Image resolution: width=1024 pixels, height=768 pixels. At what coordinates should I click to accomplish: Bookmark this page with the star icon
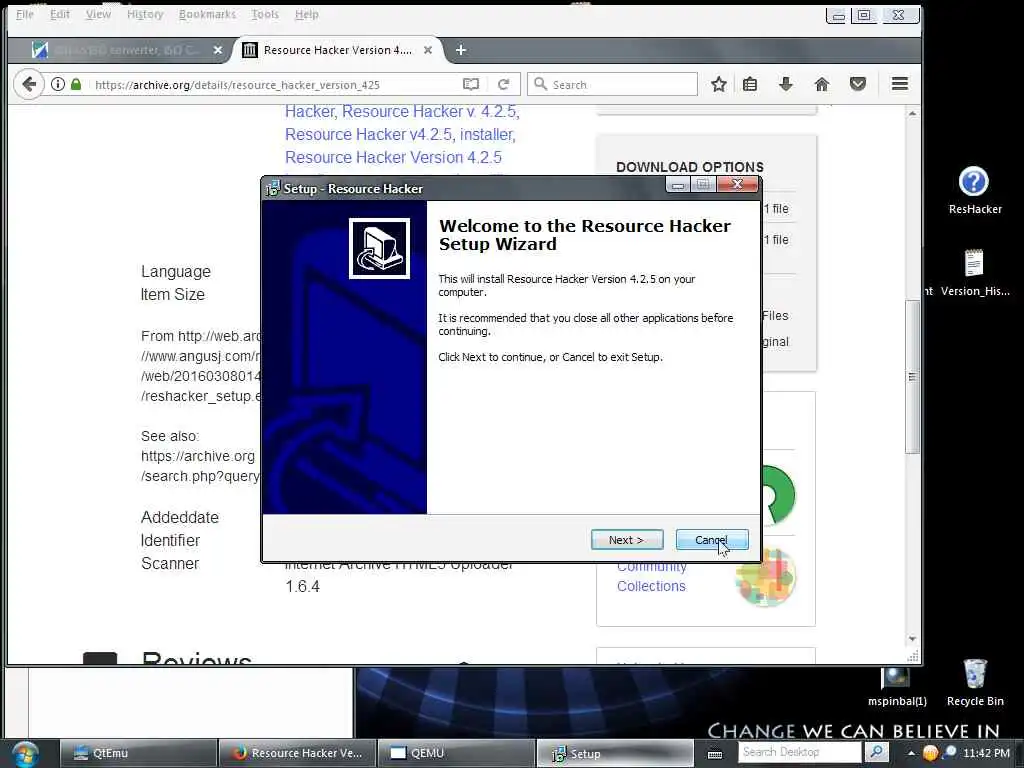click(719, 84)
